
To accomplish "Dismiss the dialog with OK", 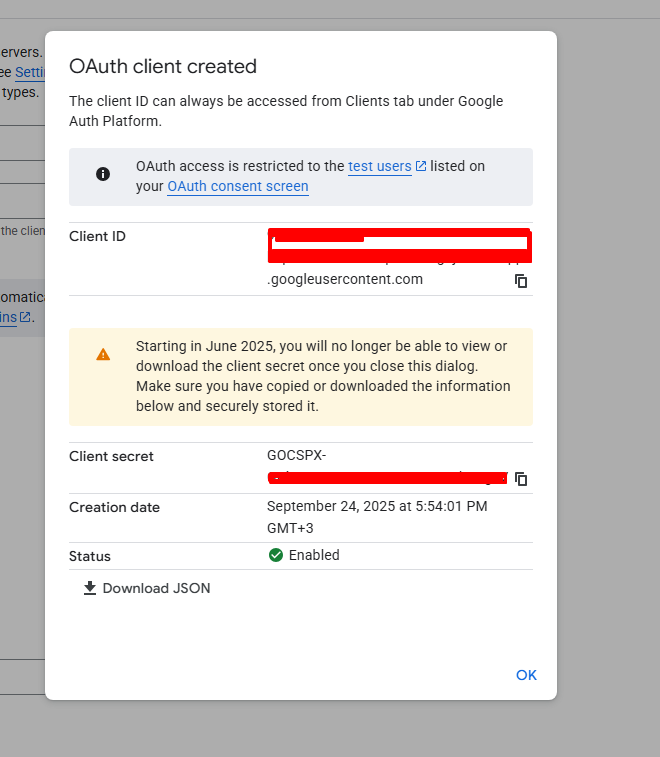I will [x=526, y=675].
